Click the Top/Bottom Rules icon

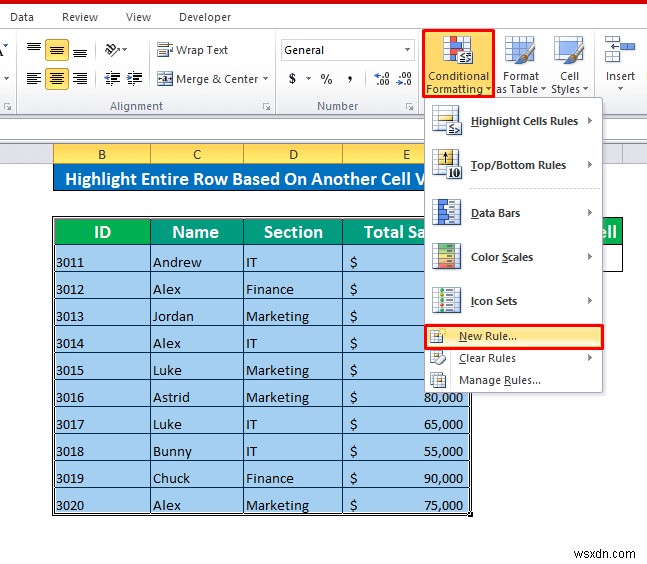pos(446,164)
